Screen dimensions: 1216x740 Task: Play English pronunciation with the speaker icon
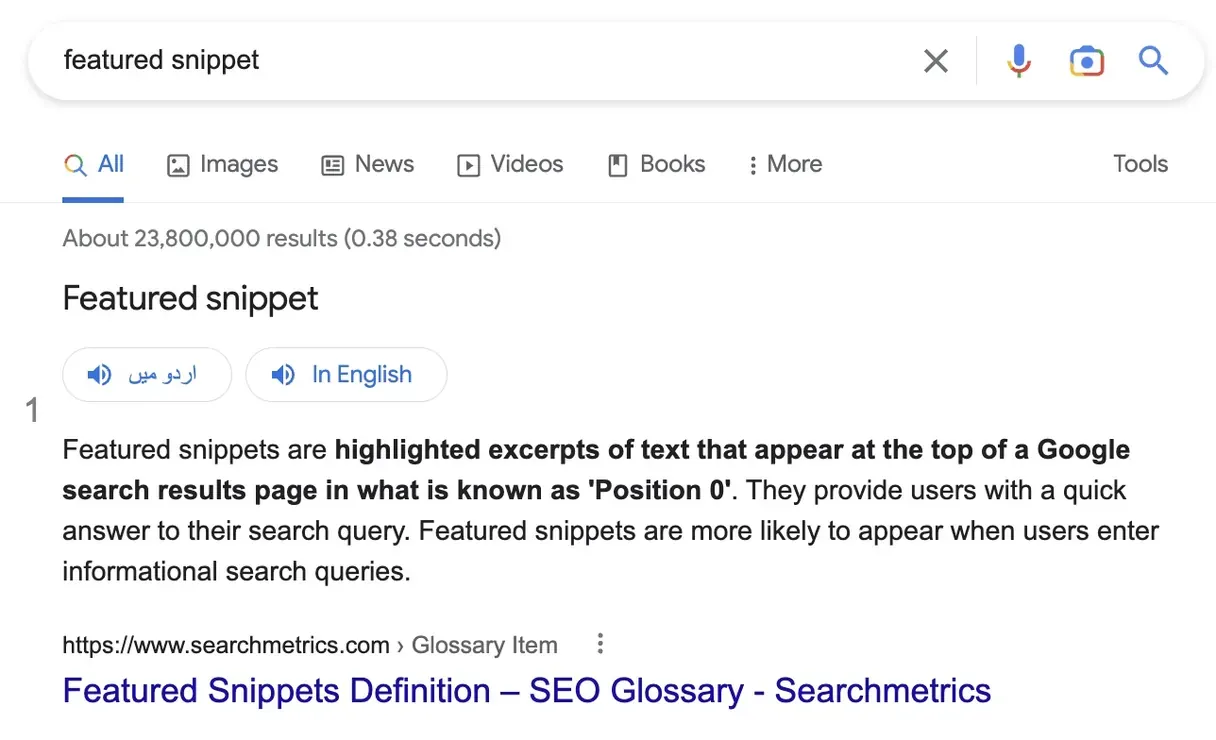click(283, 374)
